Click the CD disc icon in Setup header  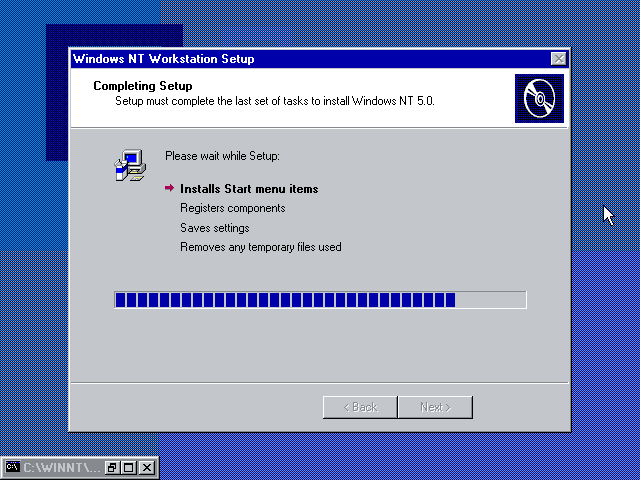coord(539,98)
